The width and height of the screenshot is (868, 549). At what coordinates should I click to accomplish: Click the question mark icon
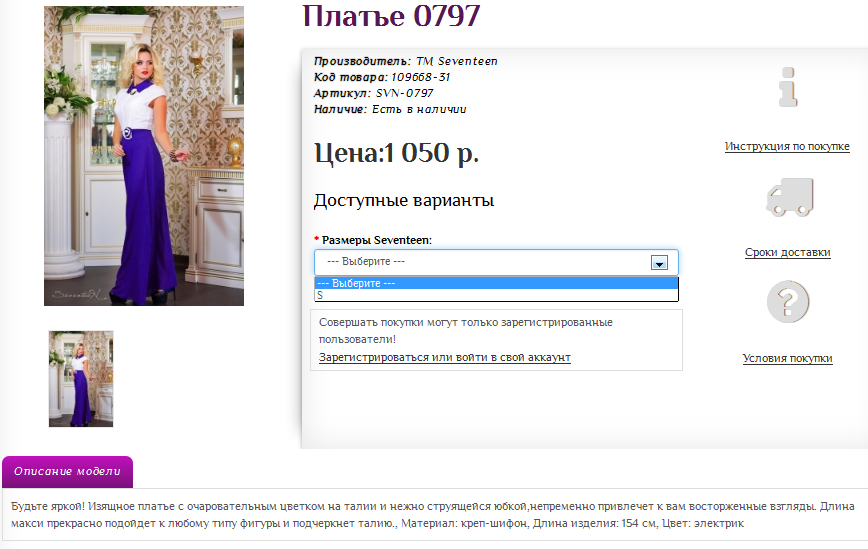788,302
